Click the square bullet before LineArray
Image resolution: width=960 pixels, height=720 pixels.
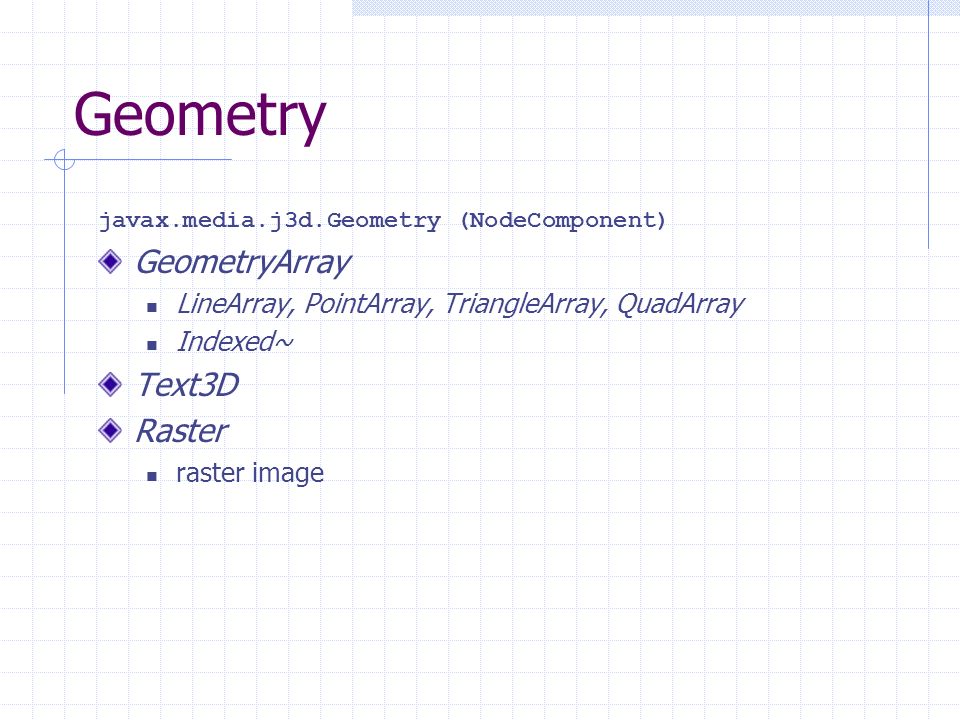click(152, 307)
